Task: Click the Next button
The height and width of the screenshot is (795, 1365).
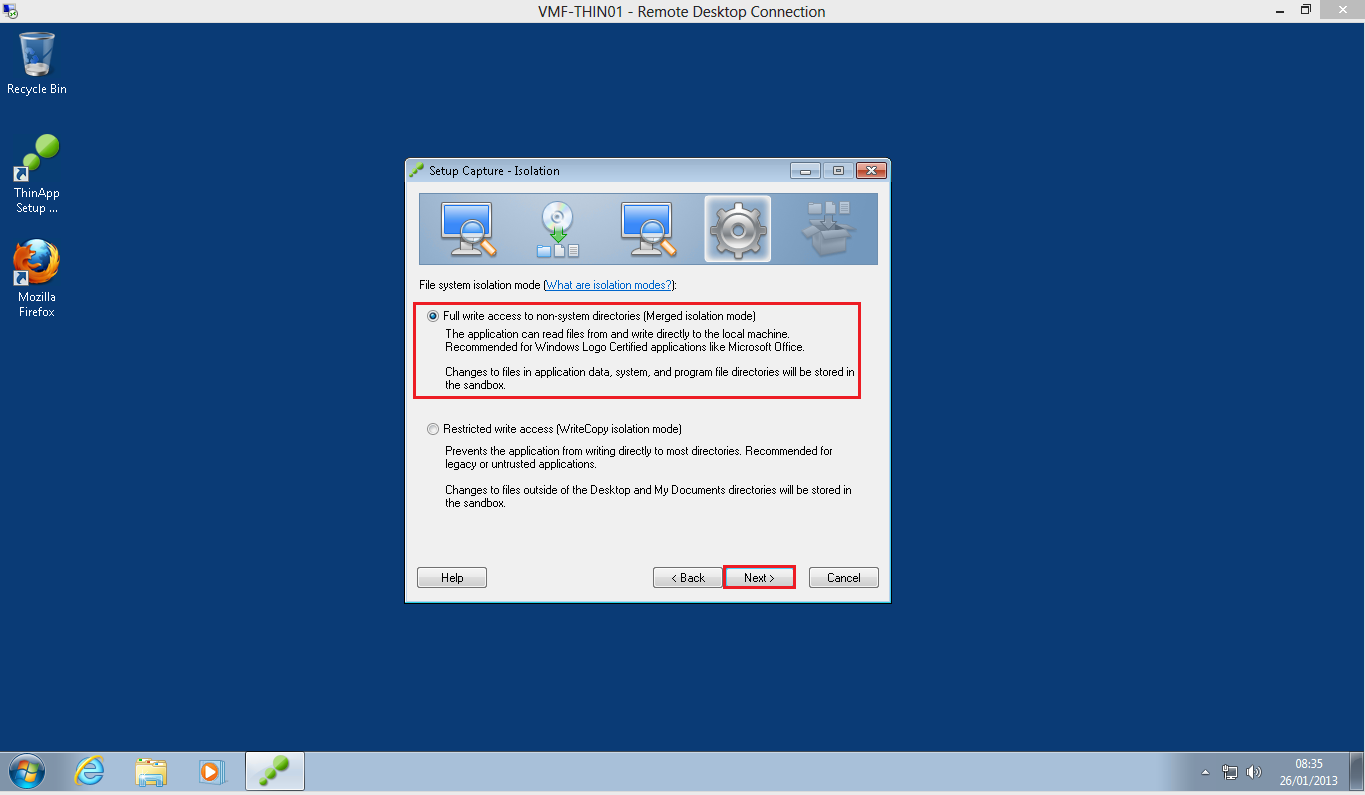Action: click(x=759, y=578)
